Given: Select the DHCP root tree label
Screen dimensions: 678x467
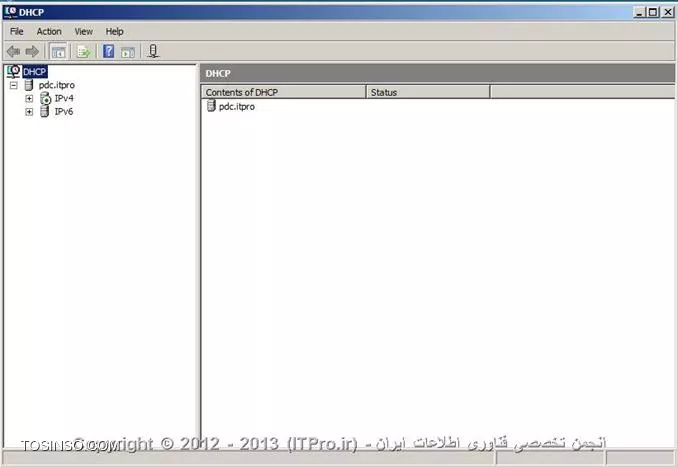Looking at the screenshot, I should 35,72.
